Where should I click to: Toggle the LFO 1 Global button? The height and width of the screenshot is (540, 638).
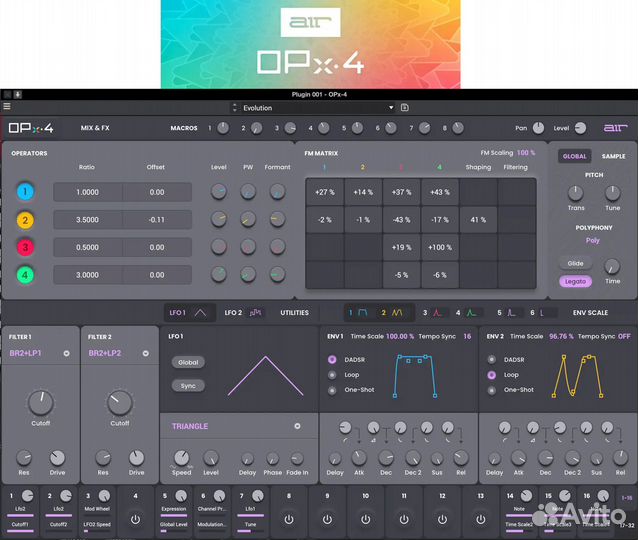(188, 362)
